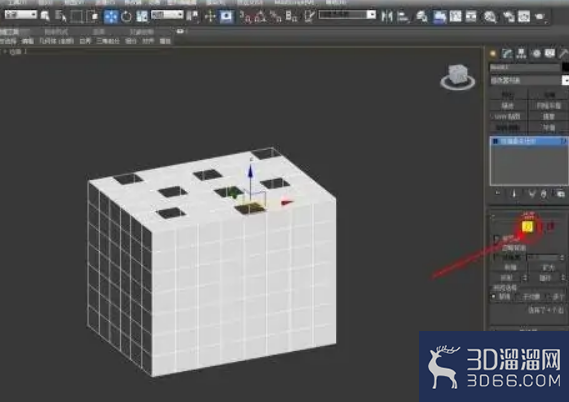Click the Mirror tool icon
Screen dimensions: 569x402
387,16
